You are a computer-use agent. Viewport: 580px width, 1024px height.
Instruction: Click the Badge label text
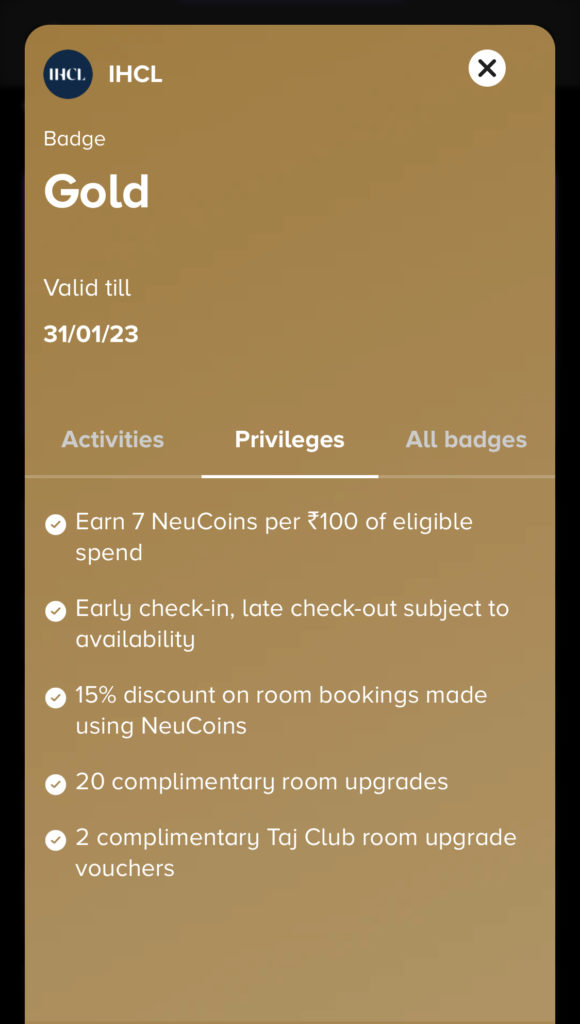coord(74,139)
